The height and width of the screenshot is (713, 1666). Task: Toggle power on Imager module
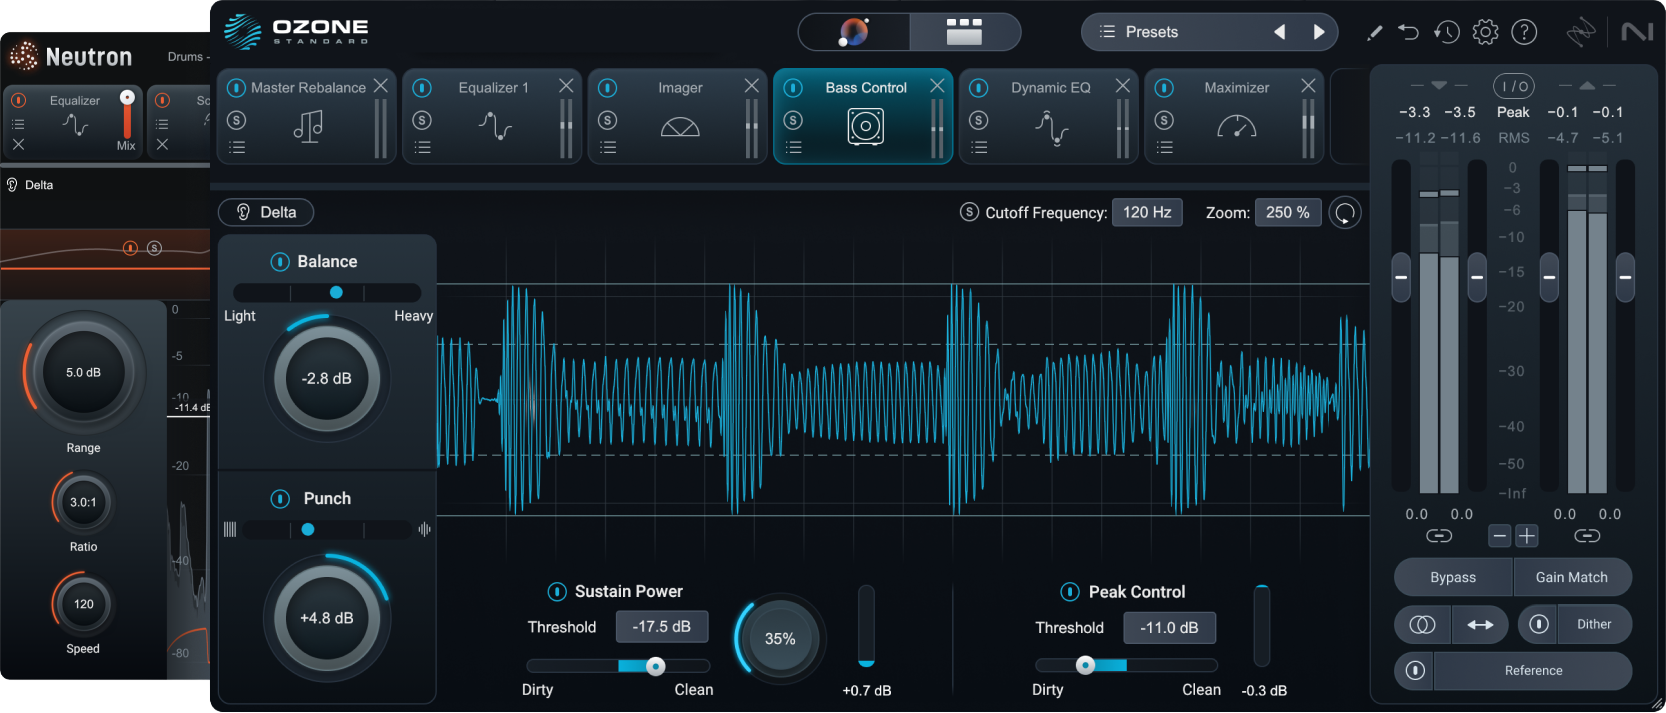608,88
